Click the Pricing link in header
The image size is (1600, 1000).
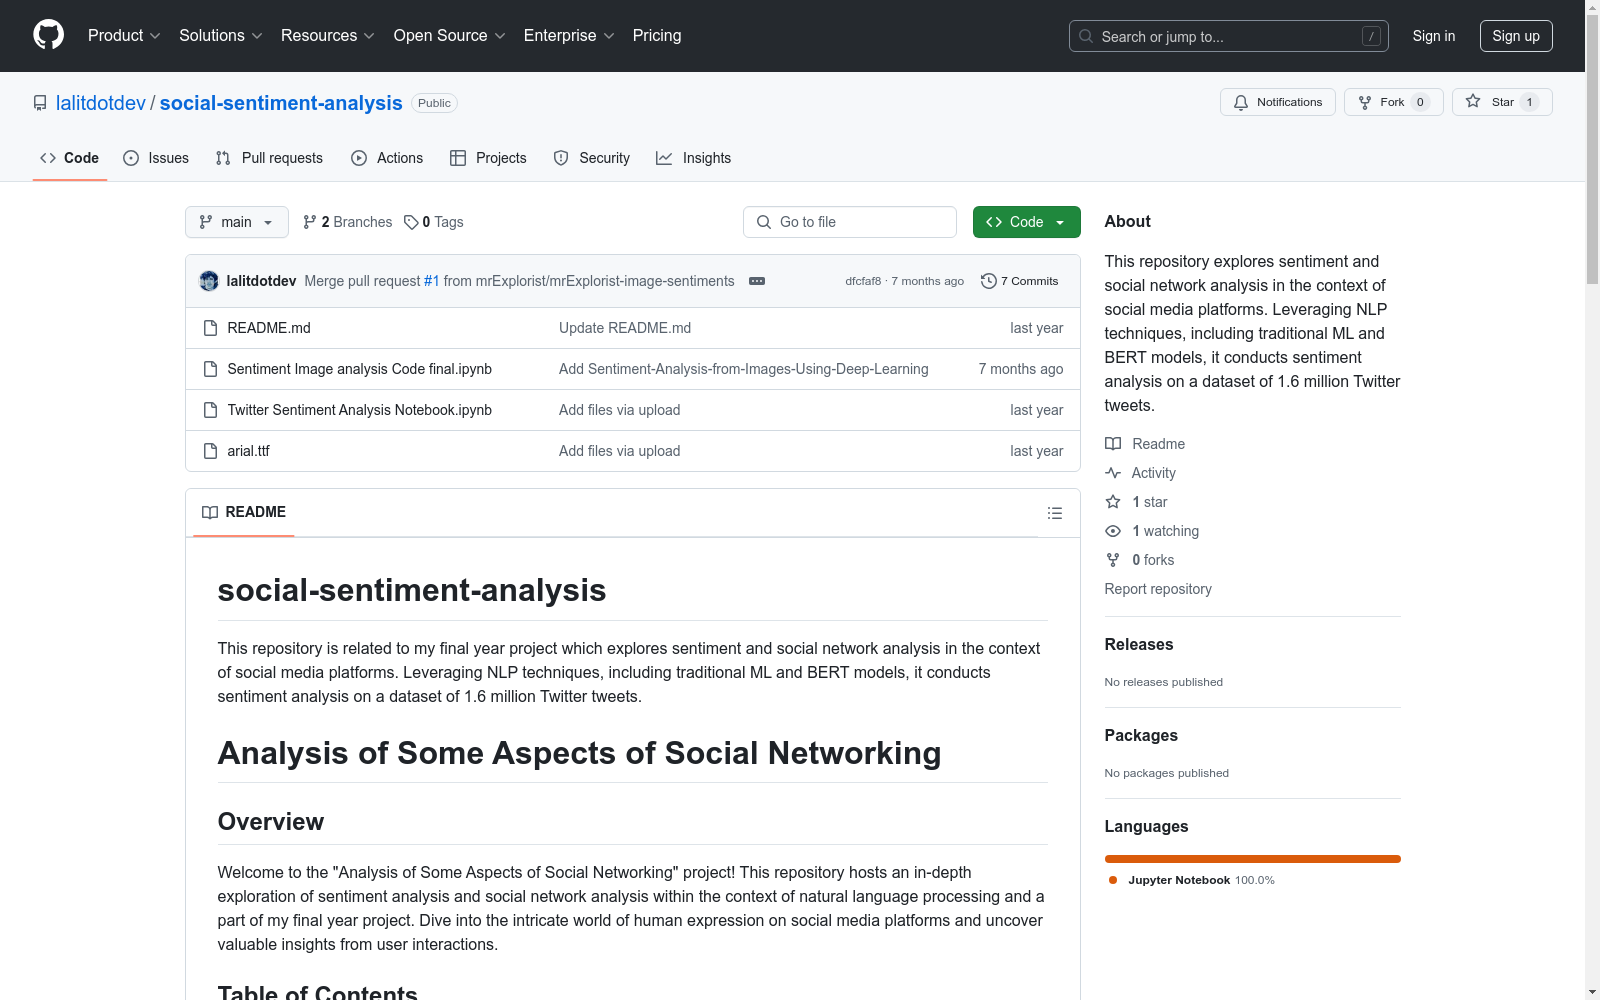[657, 36]
